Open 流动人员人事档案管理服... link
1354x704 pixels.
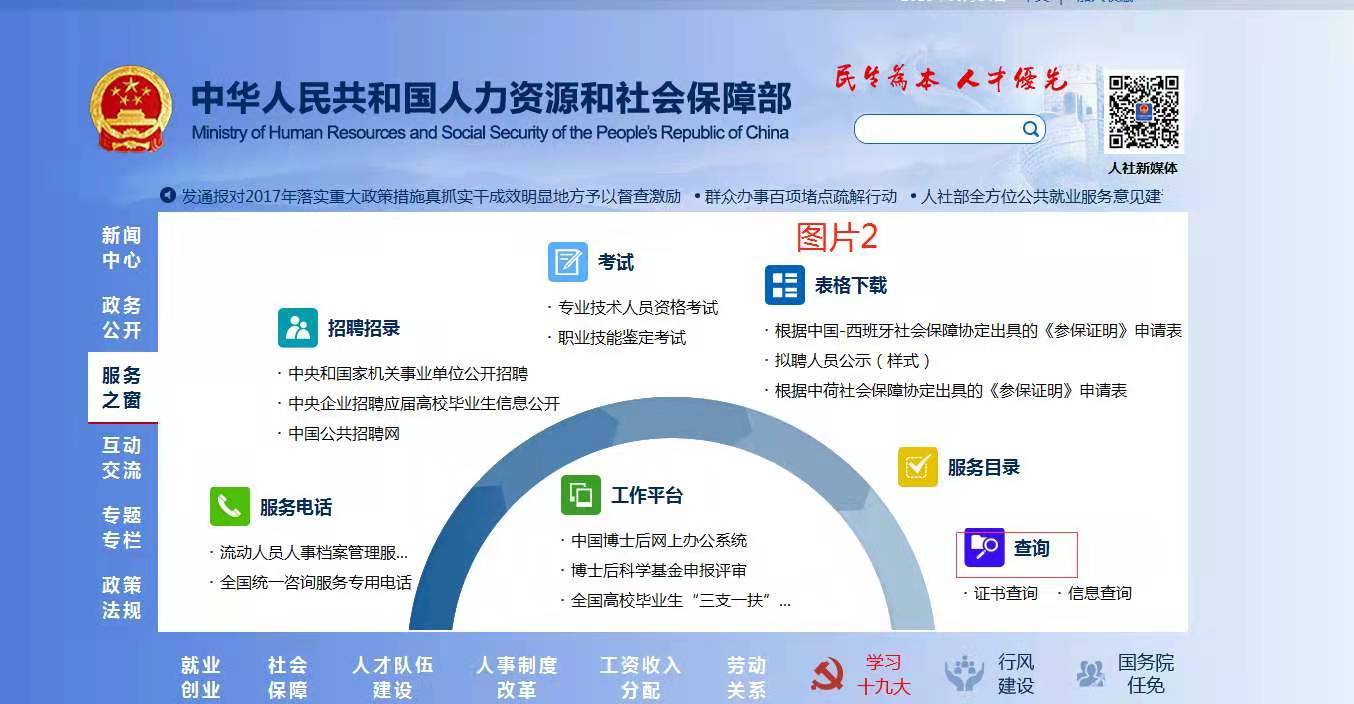pyautogui.click(x=314, y=552)
